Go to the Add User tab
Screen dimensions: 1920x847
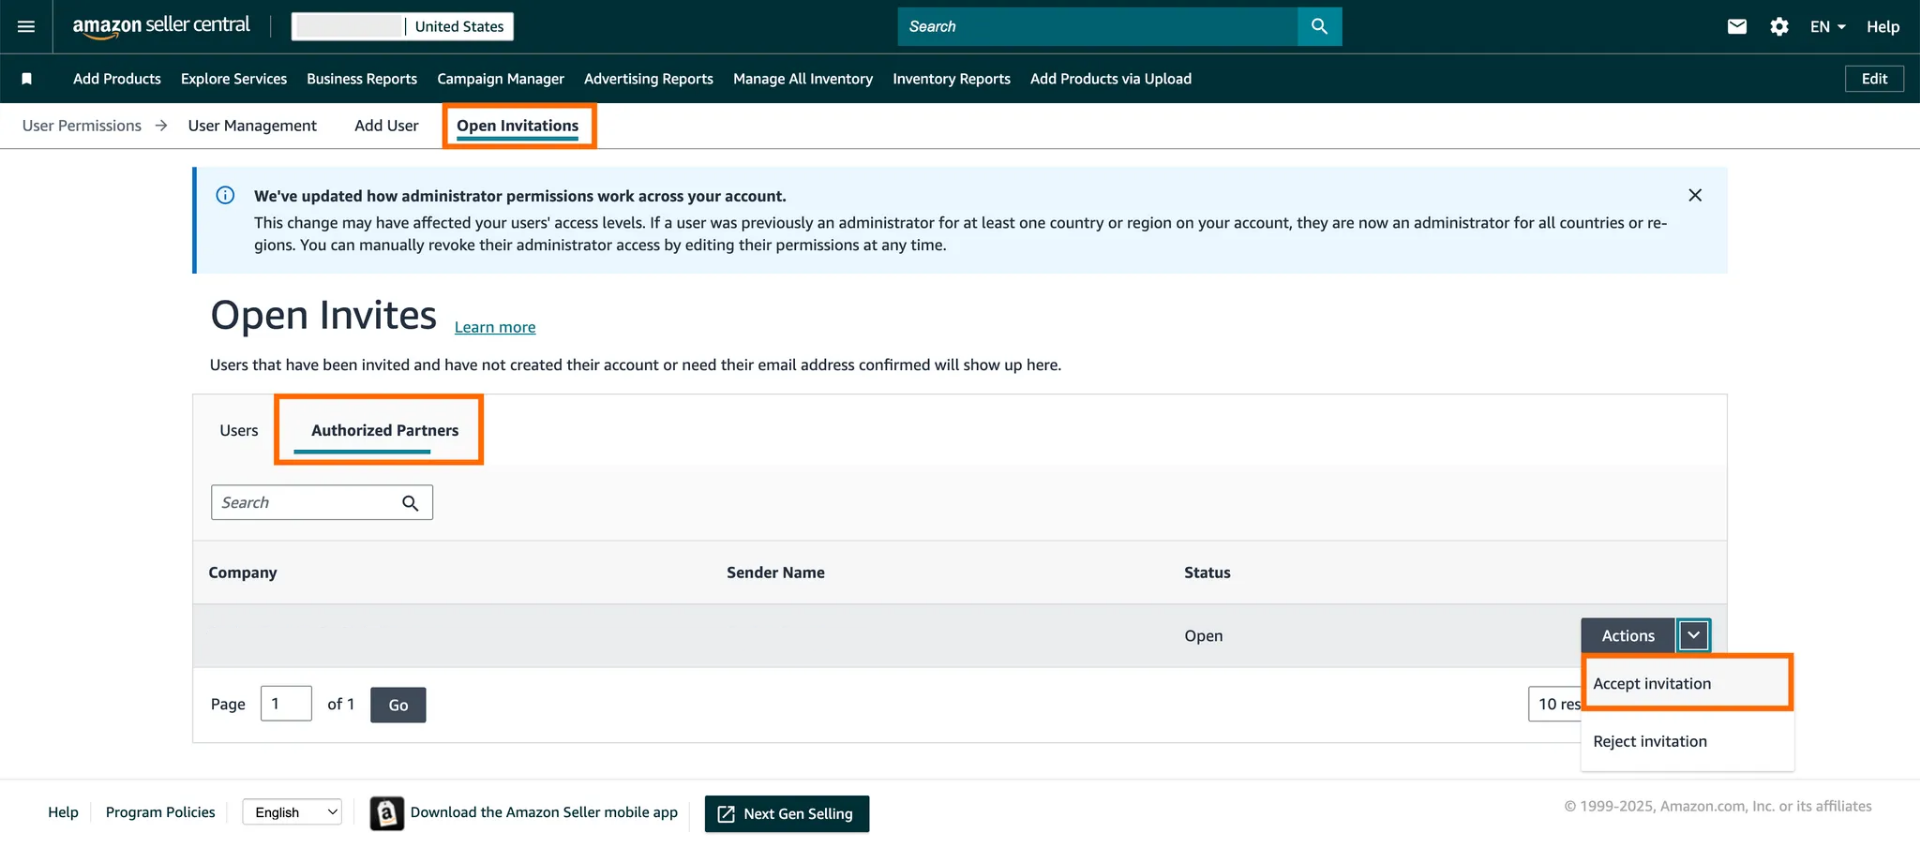[x=387, y=125]
